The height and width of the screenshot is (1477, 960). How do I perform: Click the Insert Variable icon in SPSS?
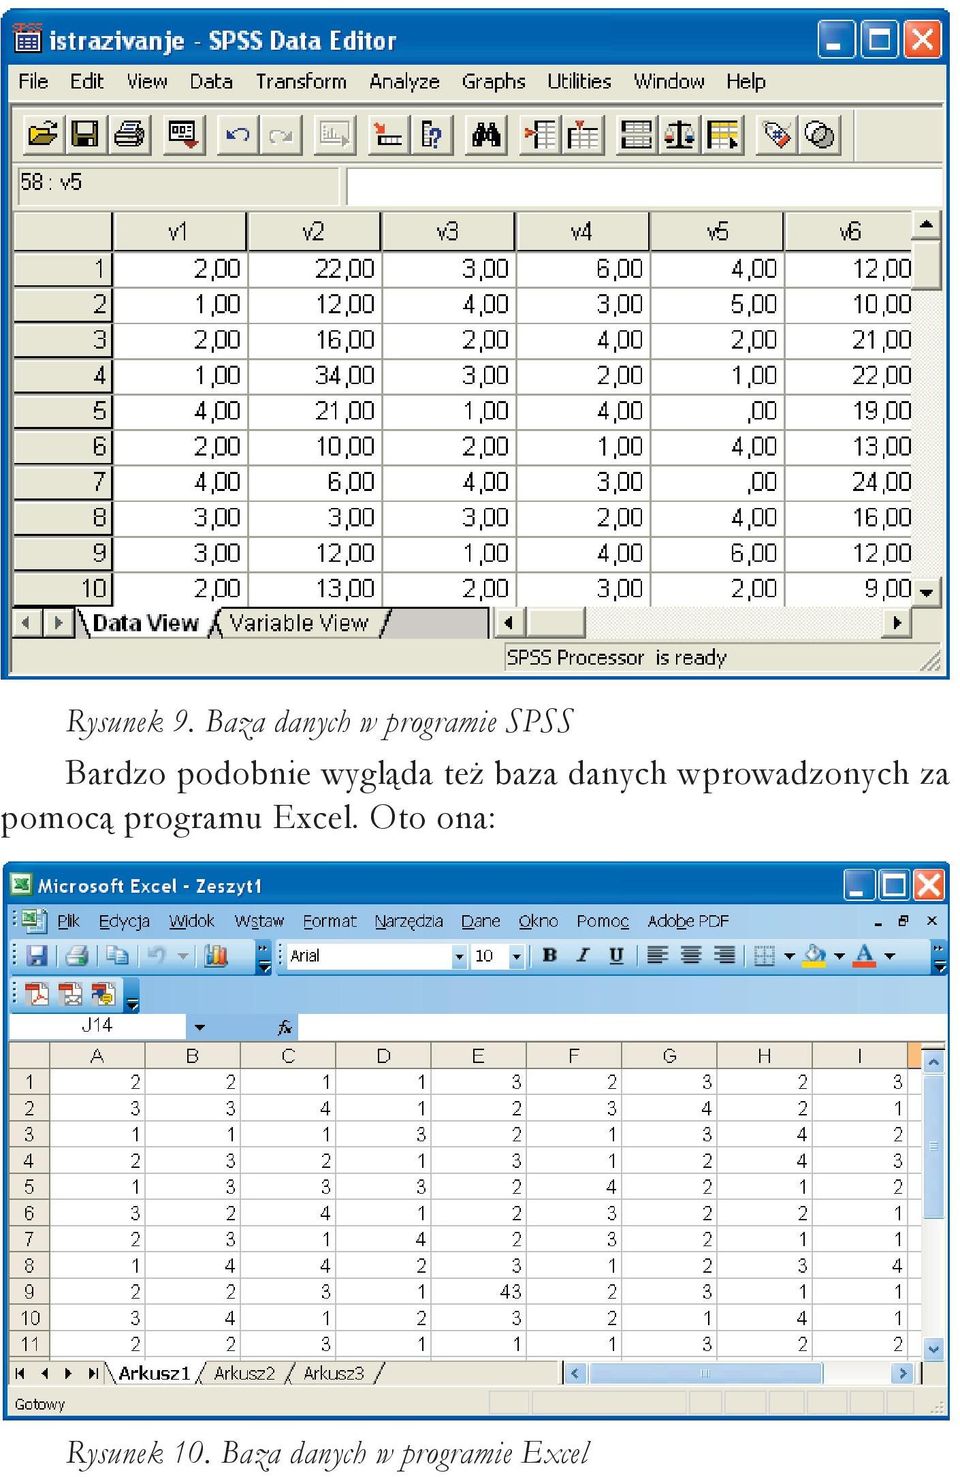pyautogui.click(x=583, y=134)
